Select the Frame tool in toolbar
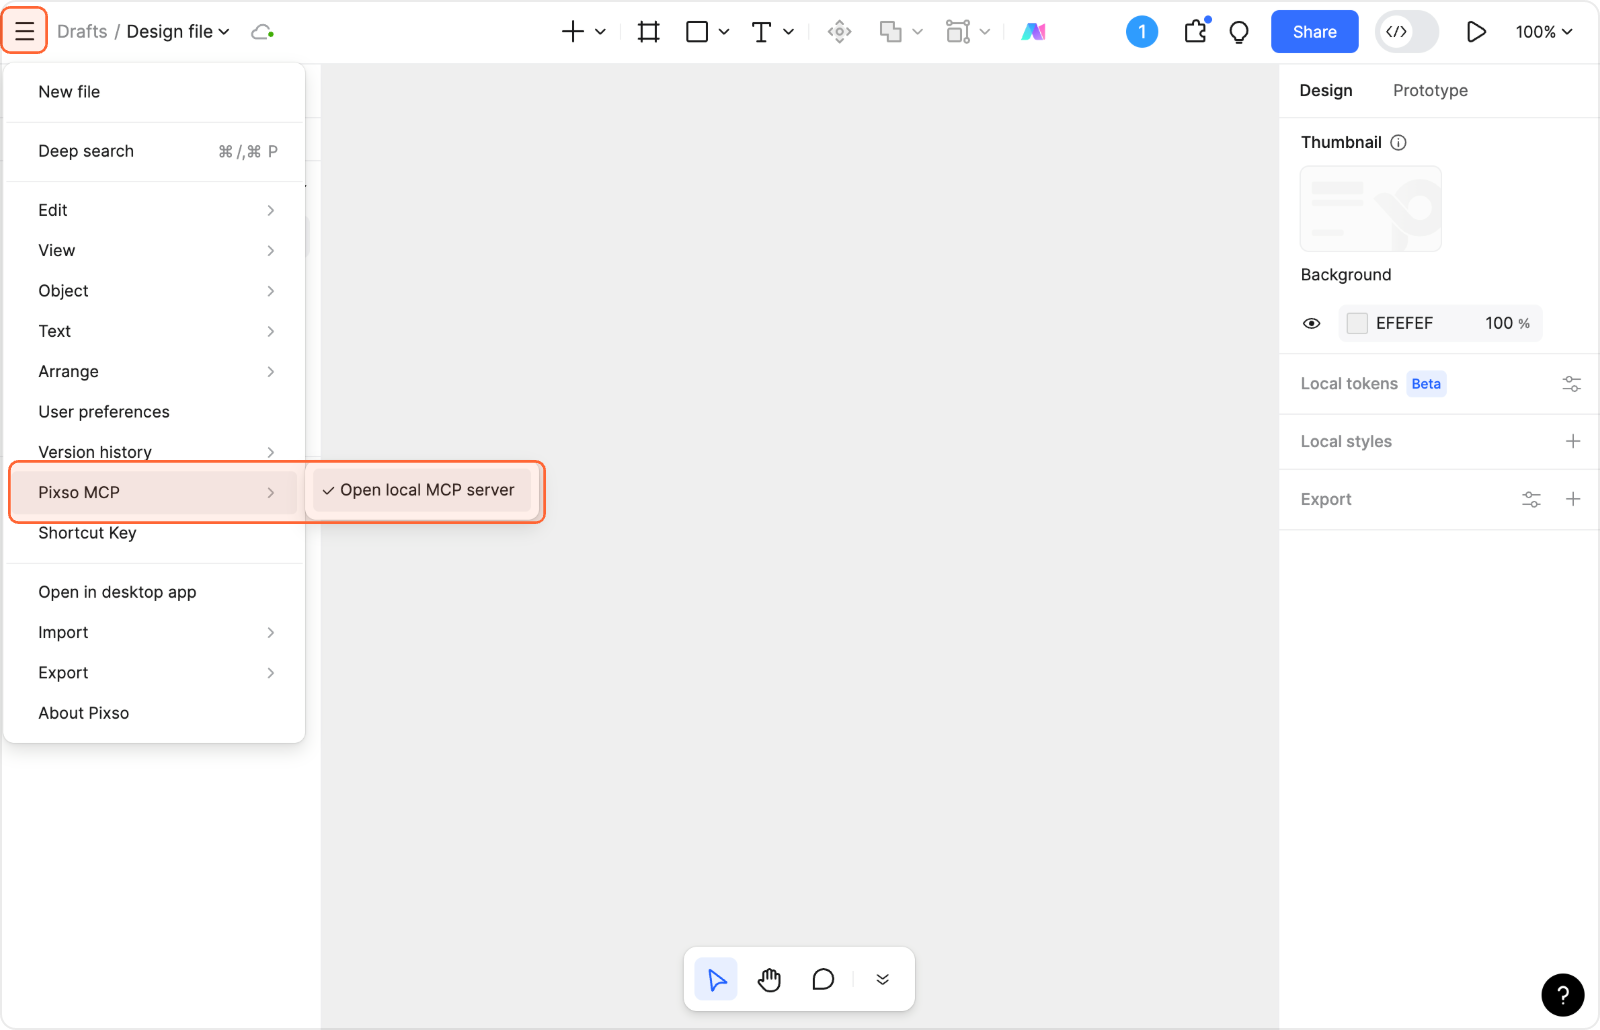 pyautogui.click(x=648, y=32)
